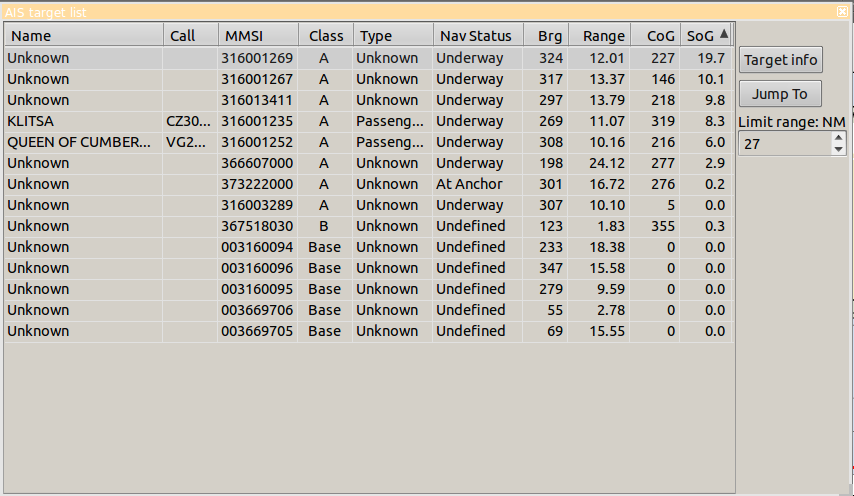Screen dimensions: 854x496
Task: Select base station 003669705 row
Action: pos(257,331)
